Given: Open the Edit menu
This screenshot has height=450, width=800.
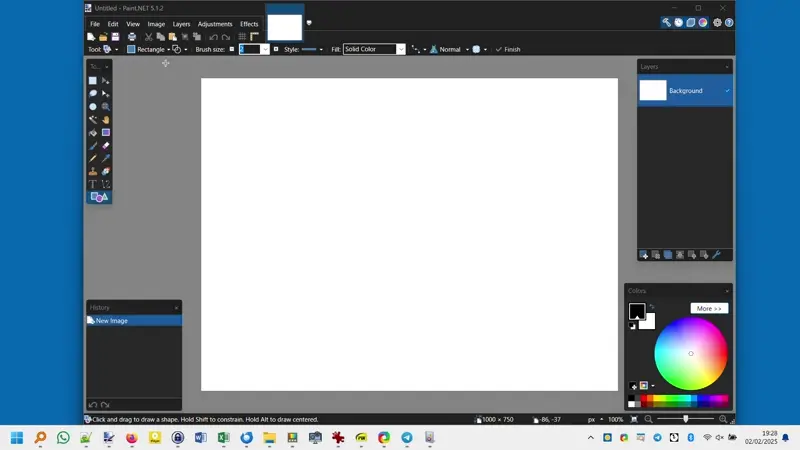Looking at the screenshot, I should coord(113,24).
